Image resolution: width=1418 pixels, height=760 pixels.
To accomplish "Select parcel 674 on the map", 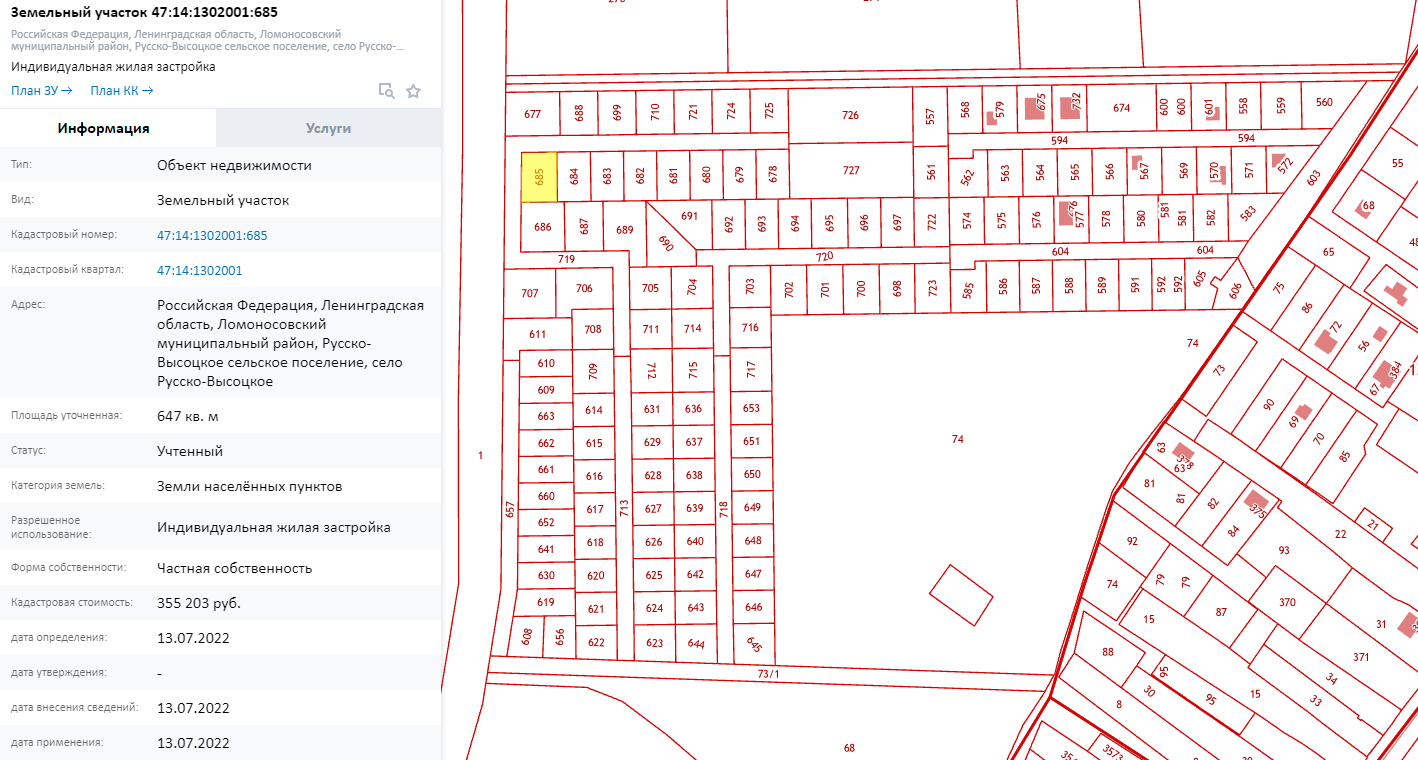I will click(x=1121, y=108).
